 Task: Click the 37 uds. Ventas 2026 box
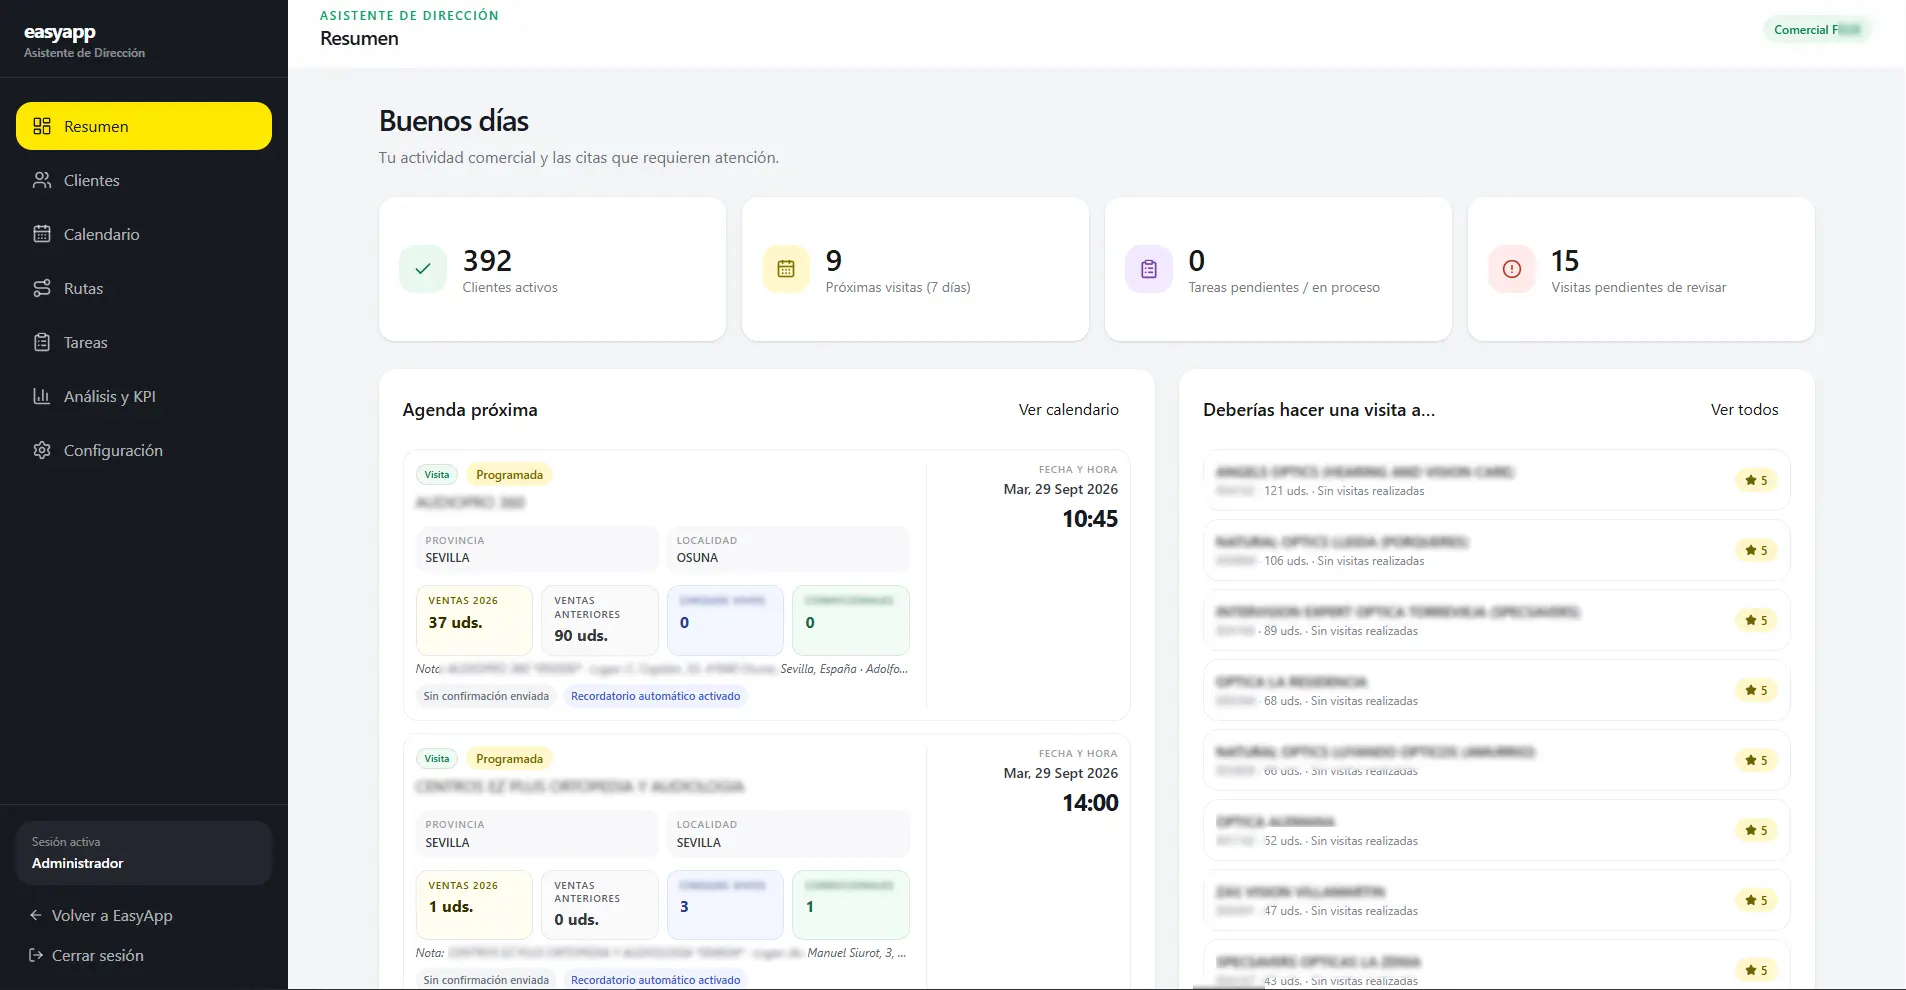(474, 620)
